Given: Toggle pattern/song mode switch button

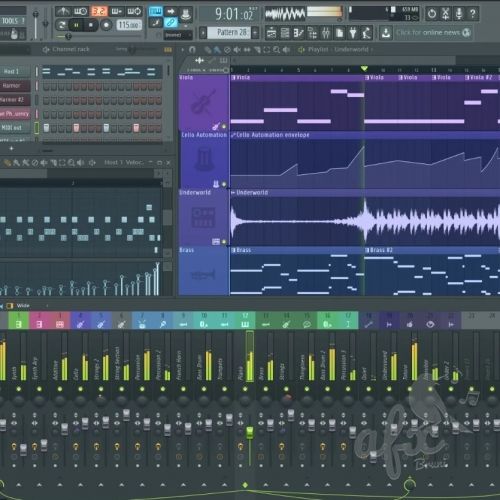Looking at the screenshot, I should [x=62, y=25].
